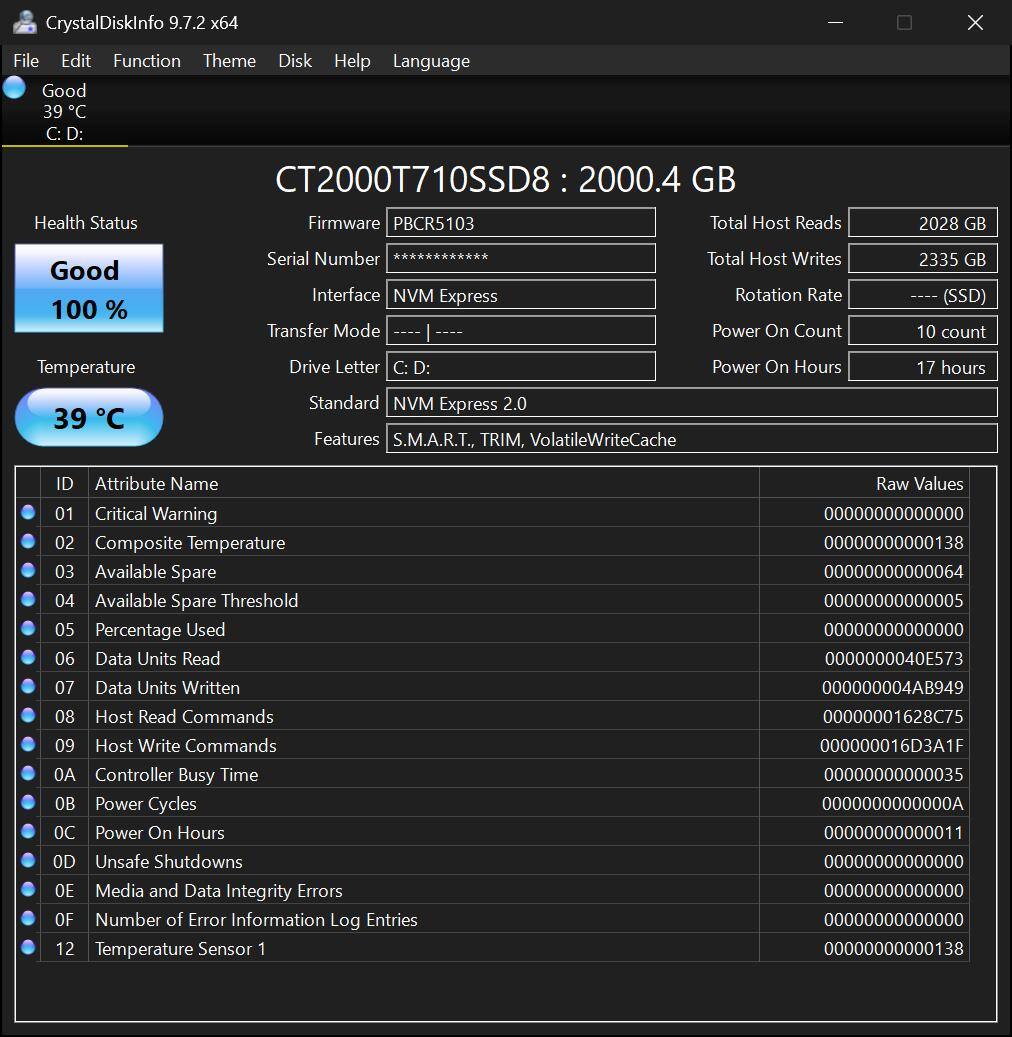Screen dimensions: 1012x1037
Task: Open the Theme menu
Action: coord(229,61)
